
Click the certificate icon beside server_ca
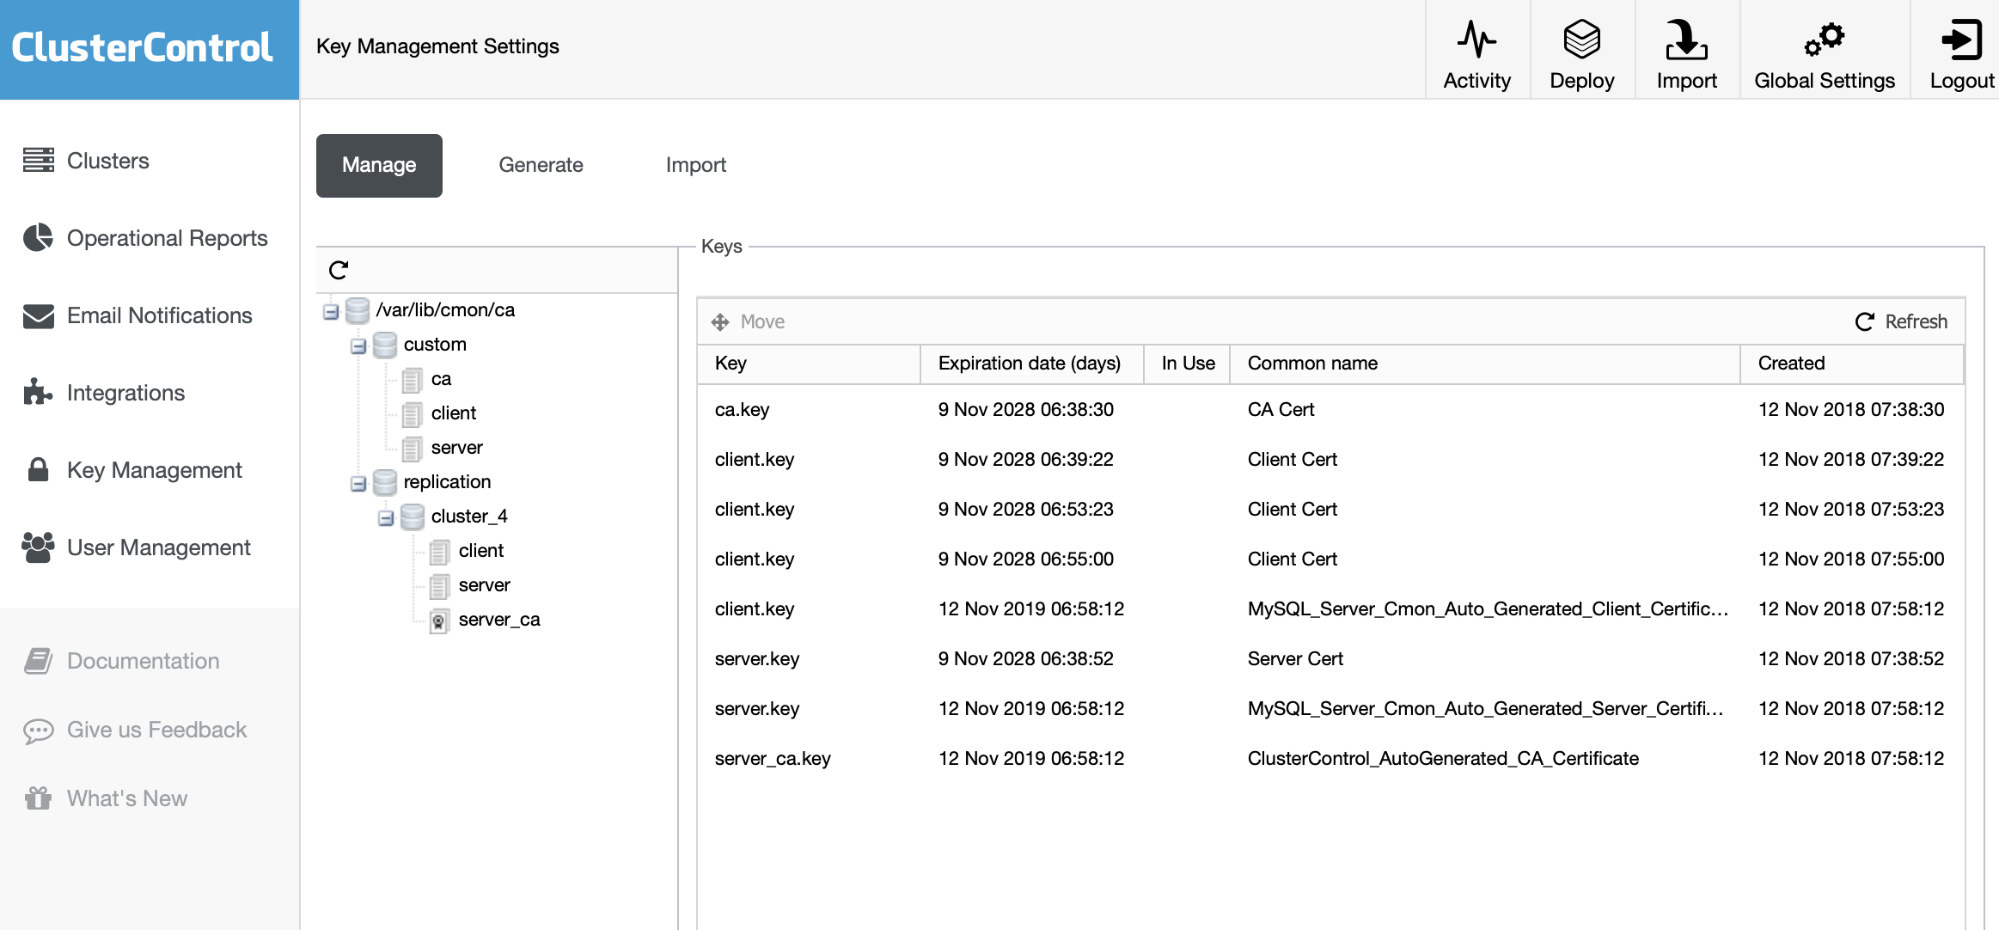pyautogui.click(x=439, y=621)
